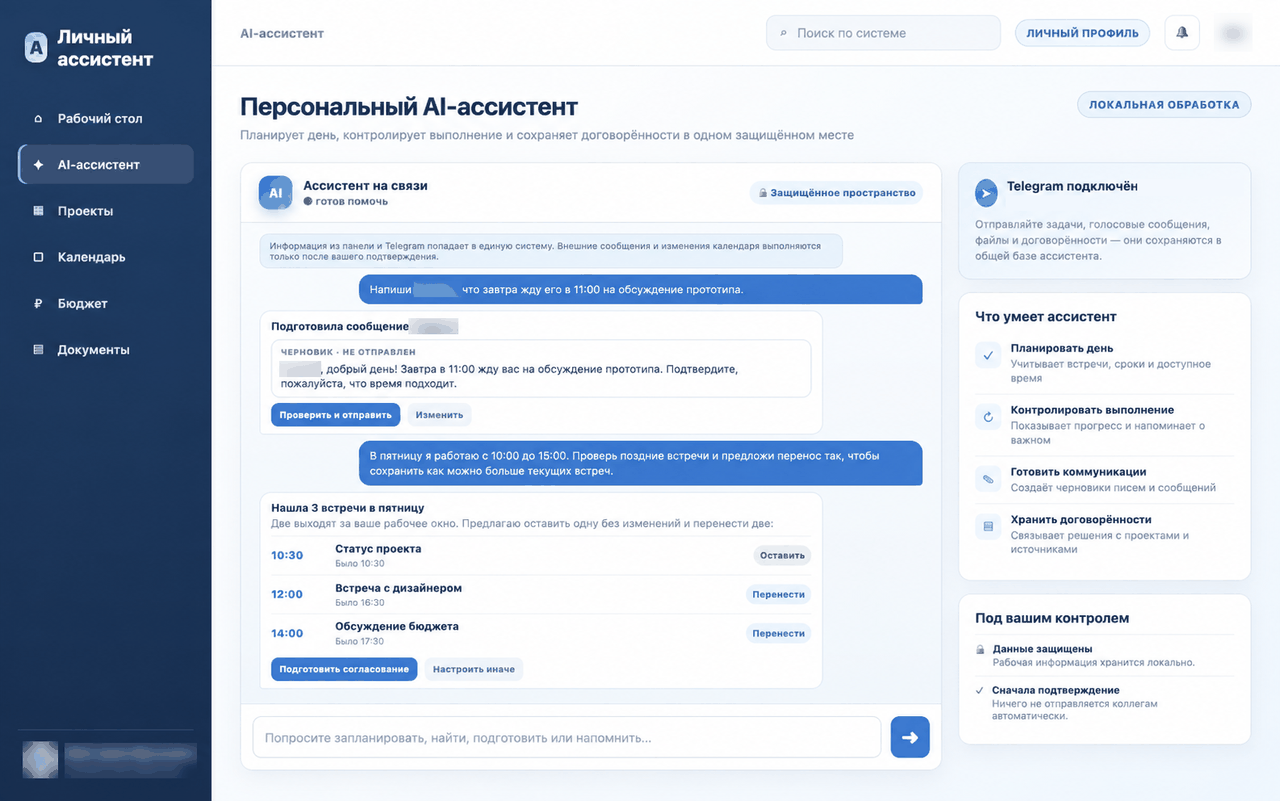The width and height of the screenshot is (1280, 801).
Task: Click the message input "Попросите запланировать…"
Action: point(566,738)
